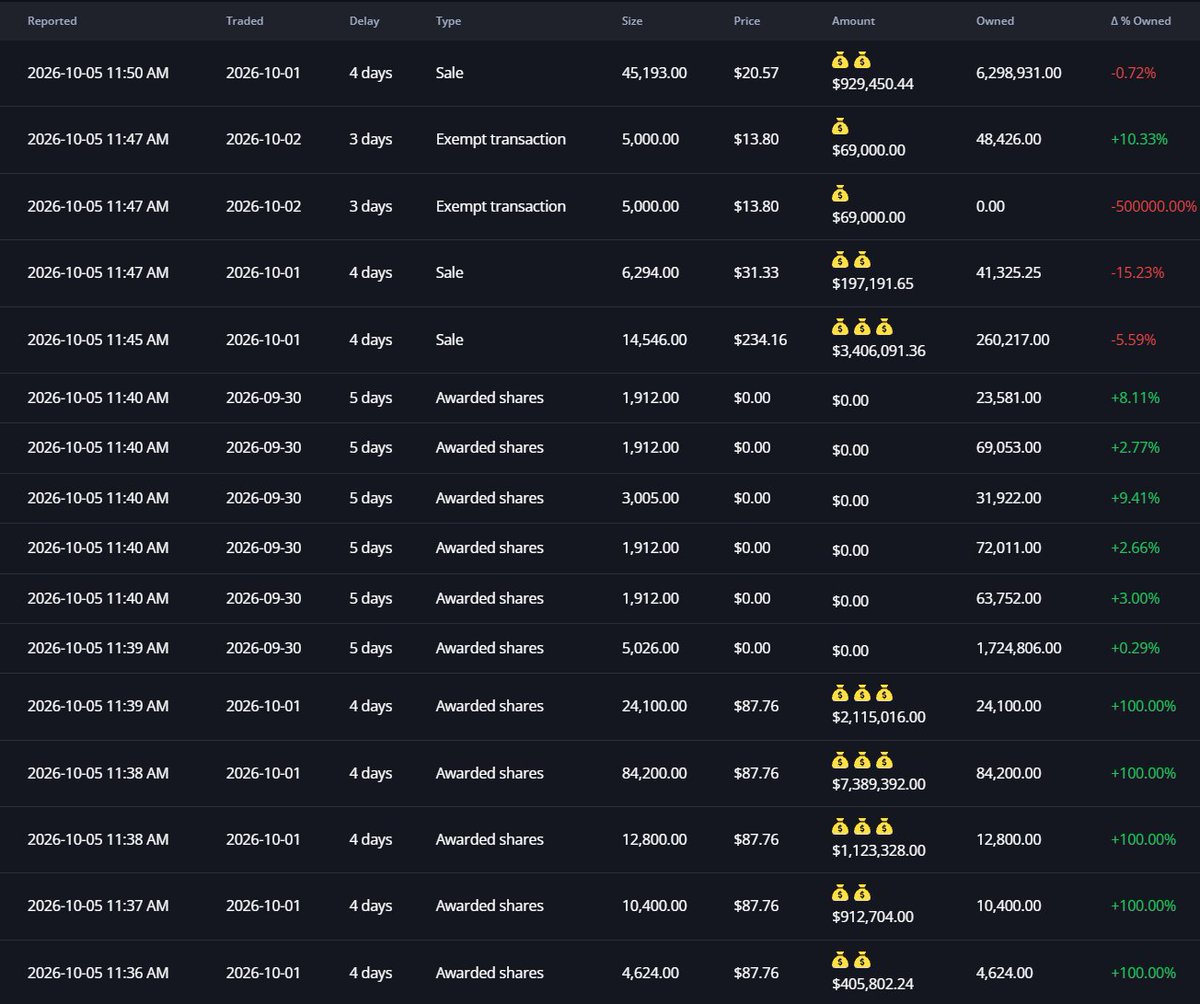Click the price $31.33

[x=756, y=273]
